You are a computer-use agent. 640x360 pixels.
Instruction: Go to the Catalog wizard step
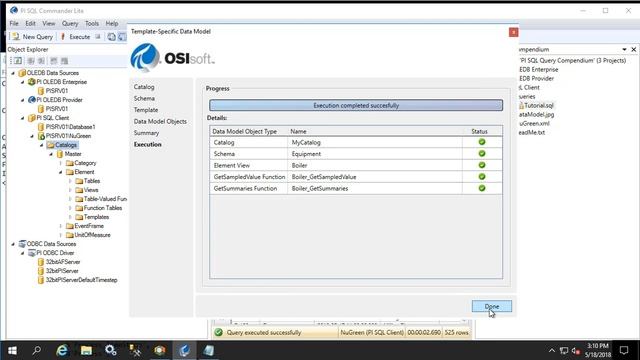[x=144, y=87]
